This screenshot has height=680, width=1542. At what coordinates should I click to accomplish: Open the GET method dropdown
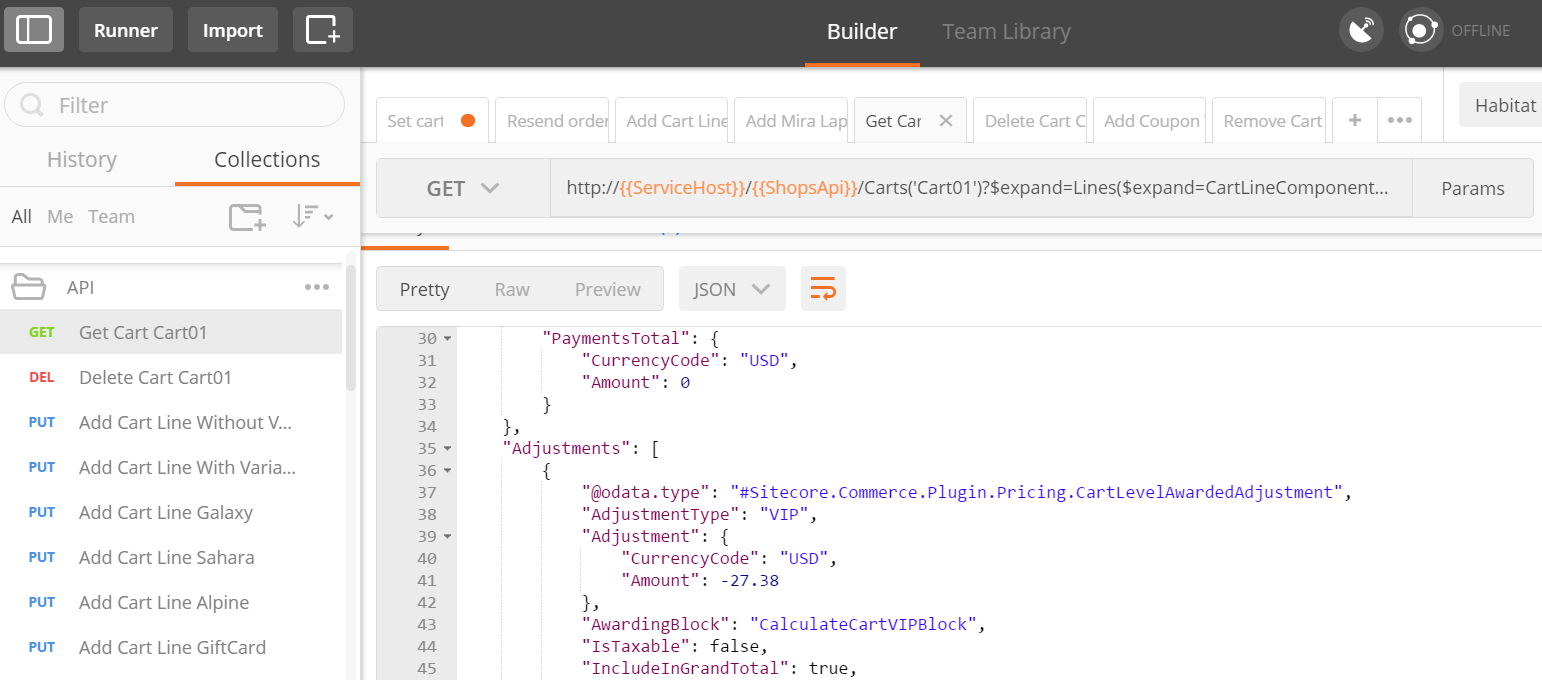pyautogui.click(x=463, y=188)
